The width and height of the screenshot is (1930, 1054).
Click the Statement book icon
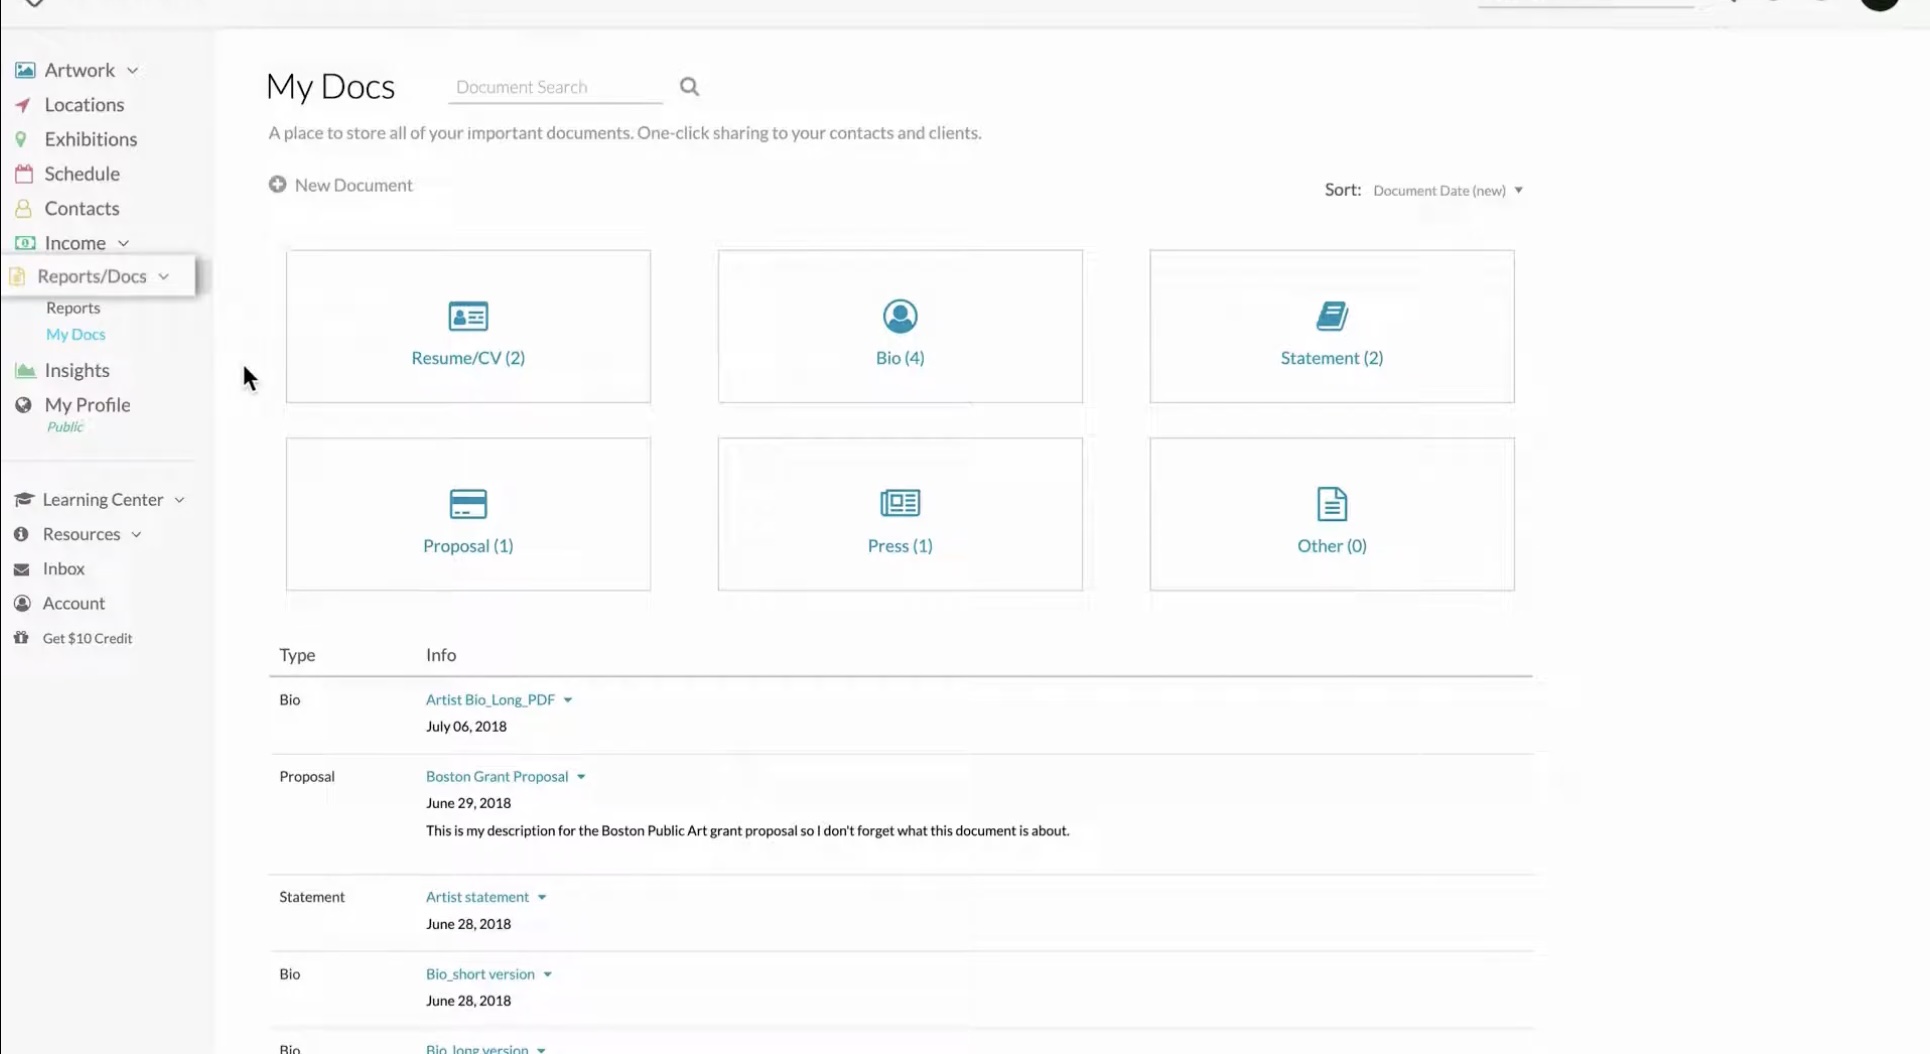(1332, 316)
